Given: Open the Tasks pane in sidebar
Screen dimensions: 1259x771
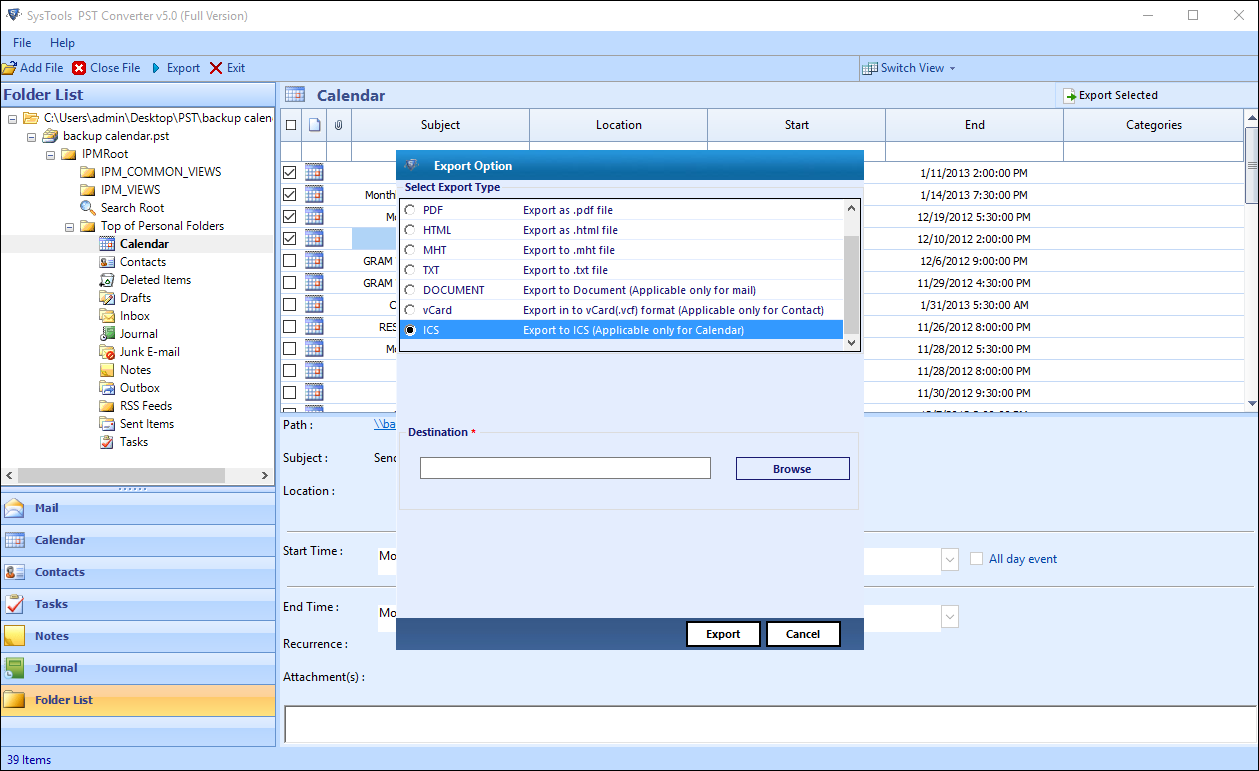Looking at the screenshot, I should [51, 604].
